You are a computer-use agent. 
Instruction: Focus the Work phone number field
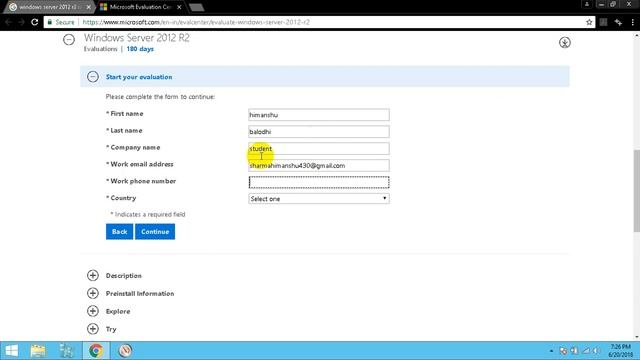[x=319, y=182]
